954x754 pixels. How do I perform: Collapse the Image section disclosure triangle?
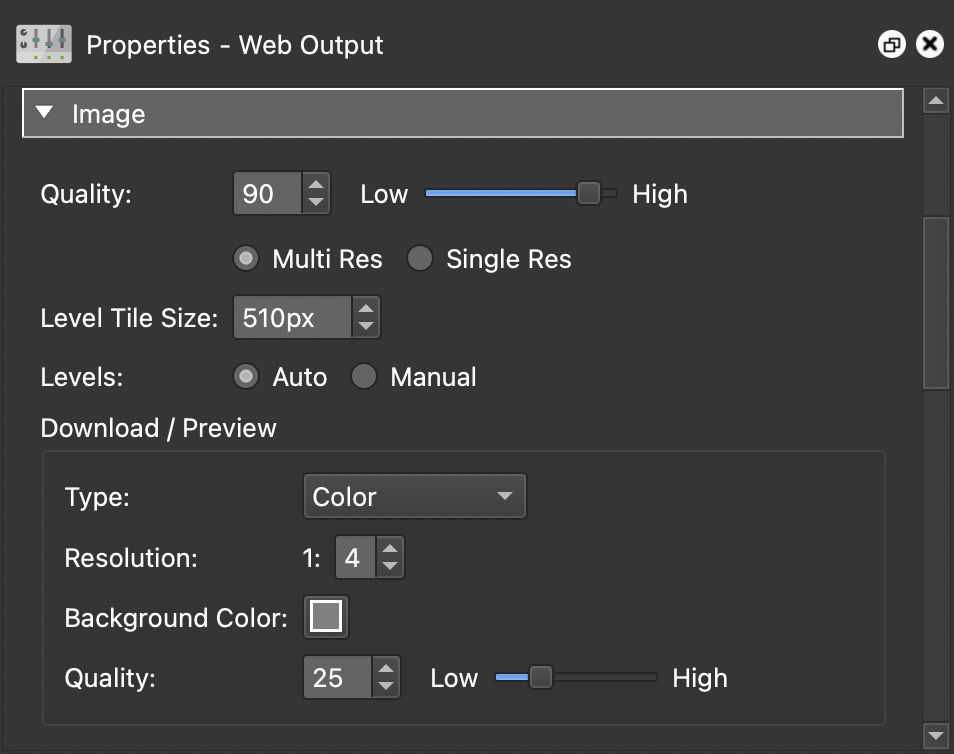[x=44, y=113]
